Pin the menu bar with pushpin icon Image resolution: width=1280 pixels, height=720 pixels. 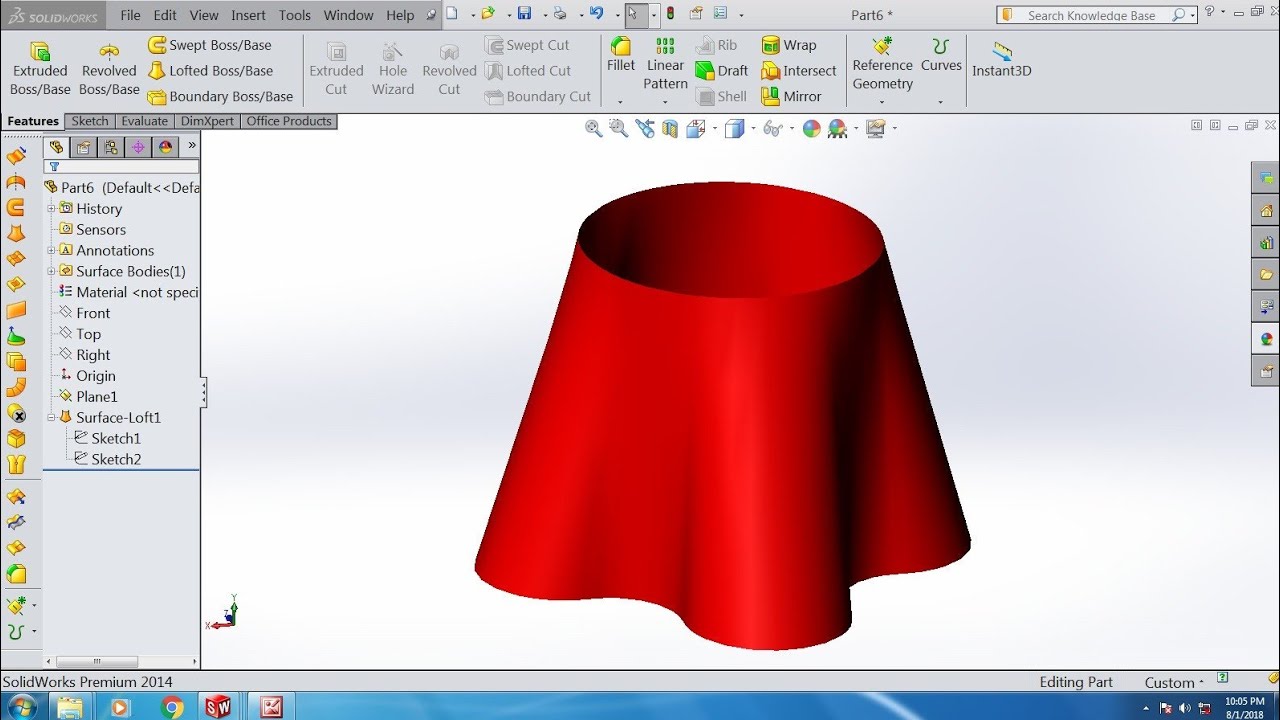click(431, 15)
